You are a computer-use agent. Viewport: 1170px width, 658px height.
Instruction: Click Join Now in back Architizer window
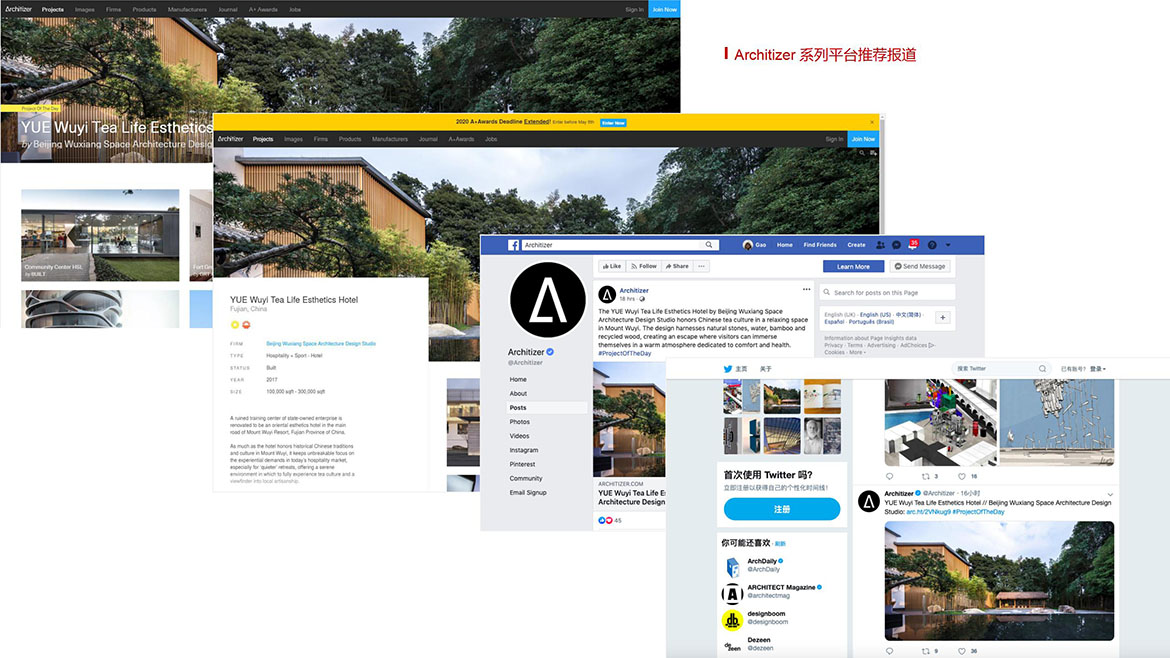pyautogui.click(x=664, y=9)
